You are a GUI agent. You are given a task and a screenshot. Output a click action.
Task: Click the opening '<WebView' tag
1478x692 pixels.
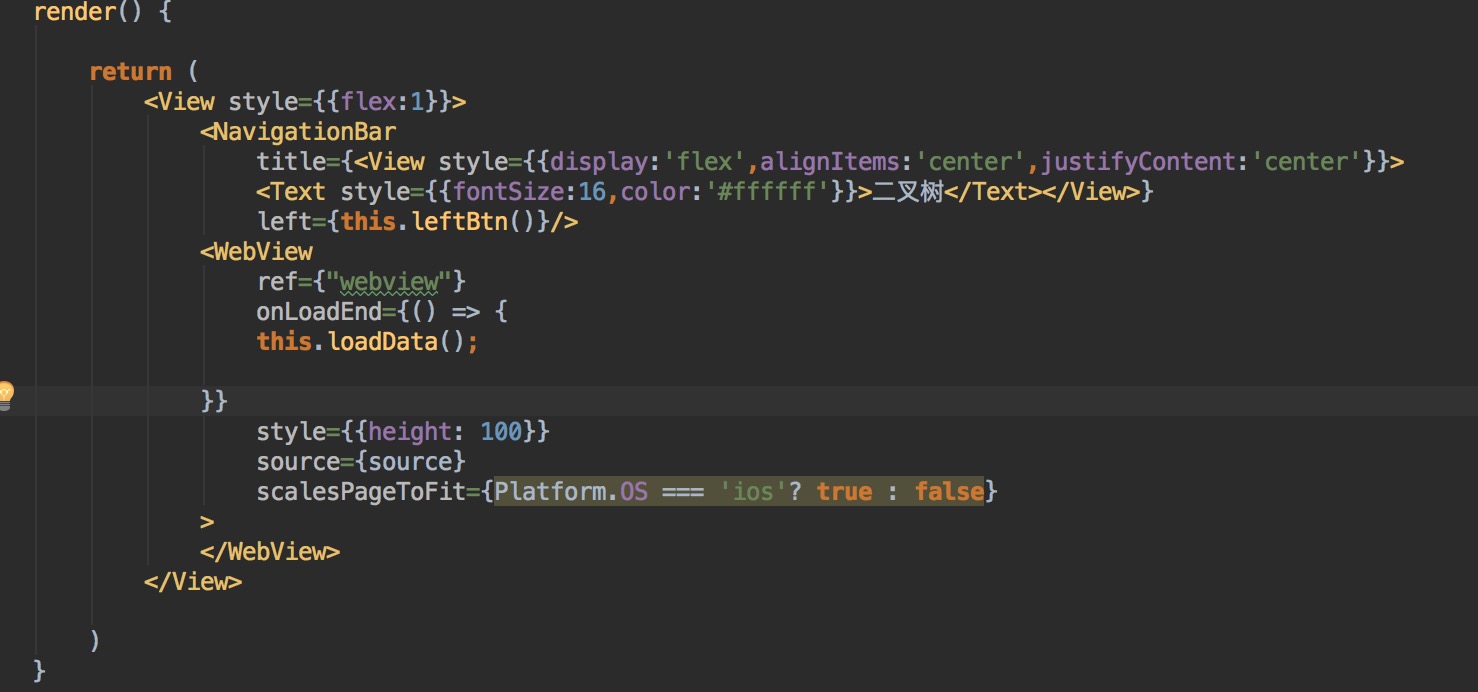256,252
